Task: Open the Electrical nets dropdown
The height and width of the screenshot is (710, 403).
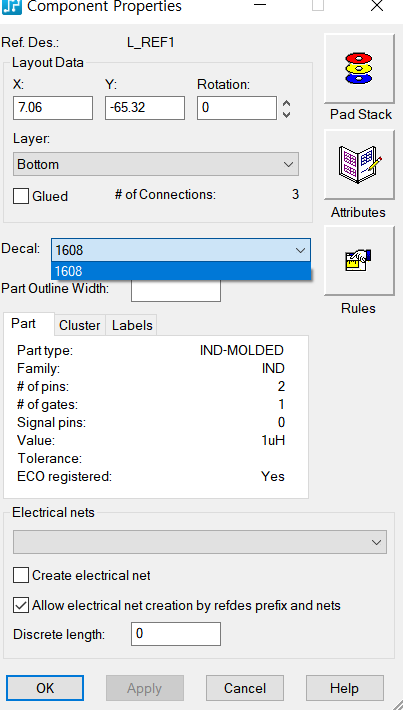Action: (x=200, y=542)
